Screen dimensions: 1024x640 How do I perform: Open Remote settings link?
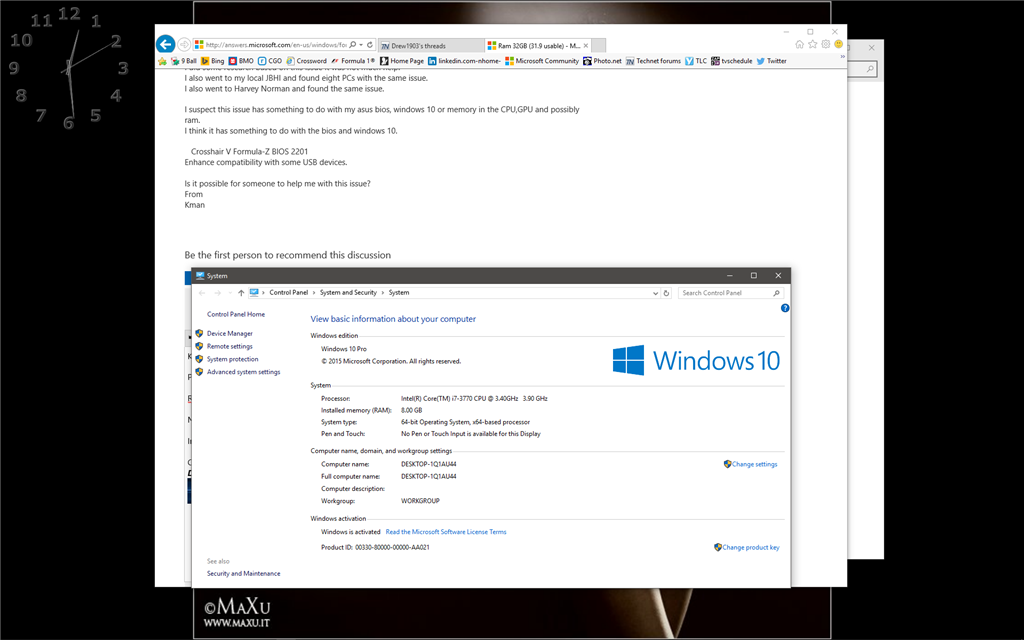point(229,347)
